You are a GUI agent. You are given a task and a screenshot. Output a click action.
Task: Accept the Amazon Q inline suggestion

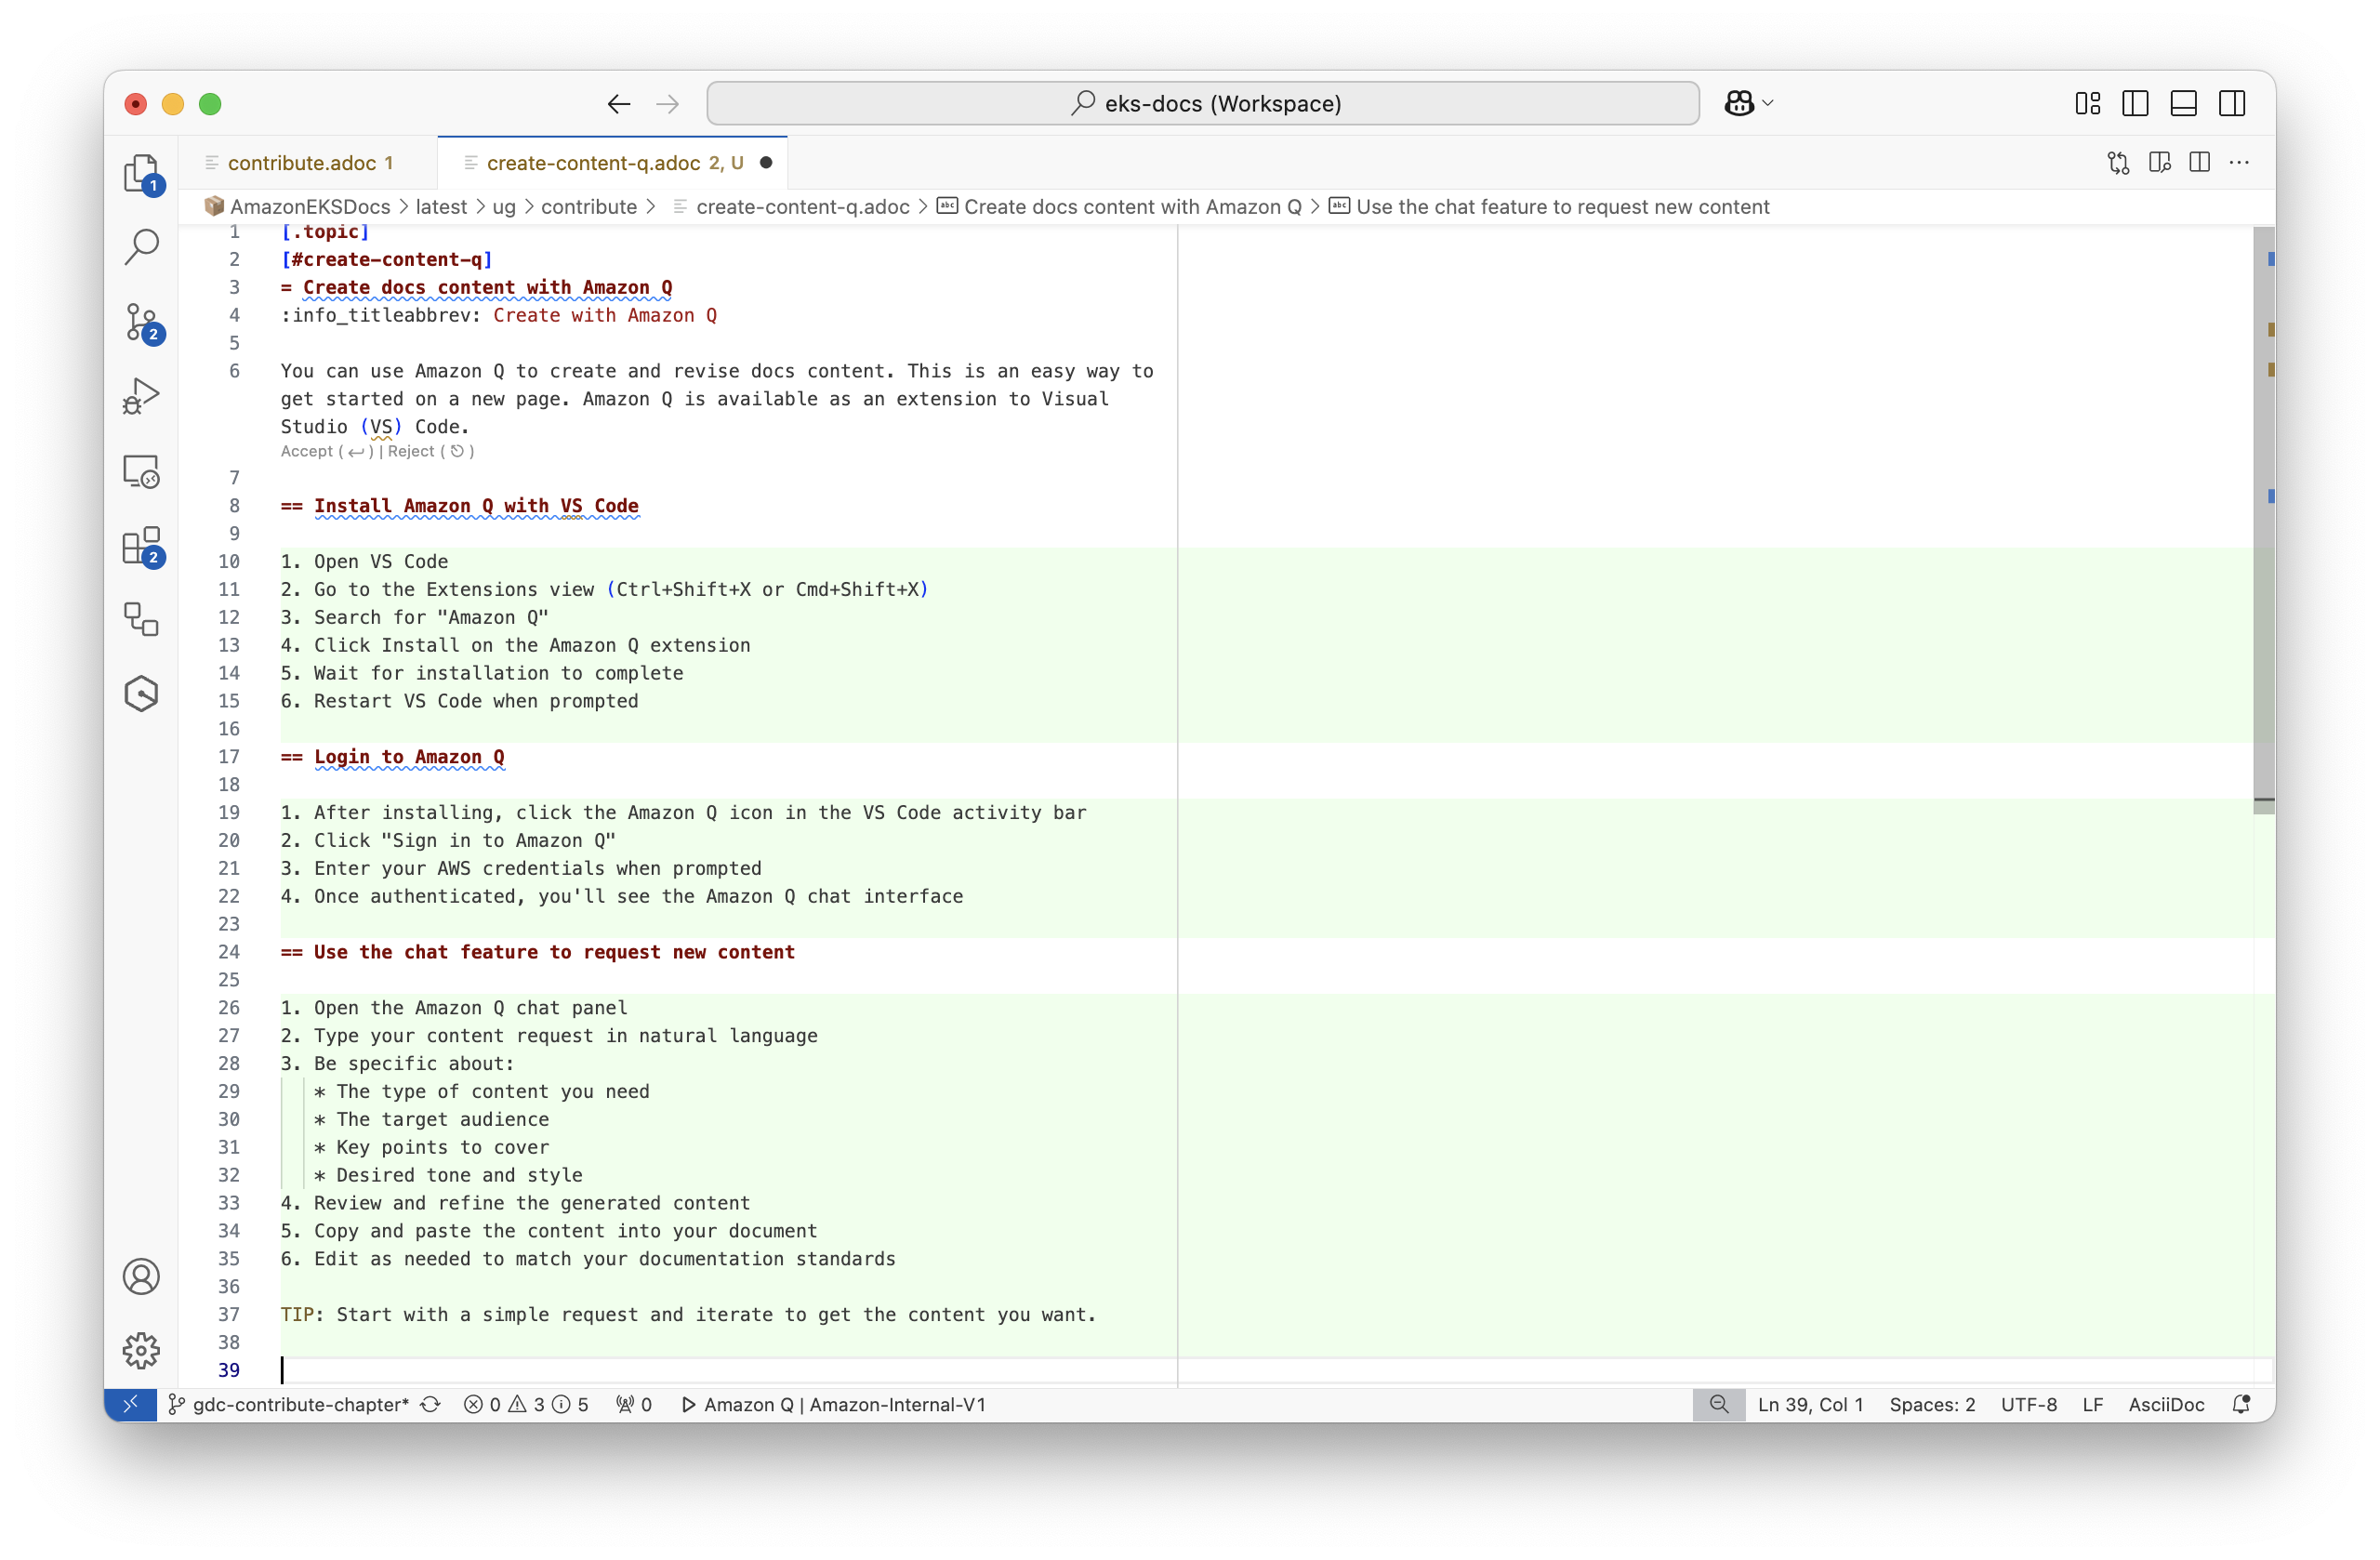click(x=308, y=451)
